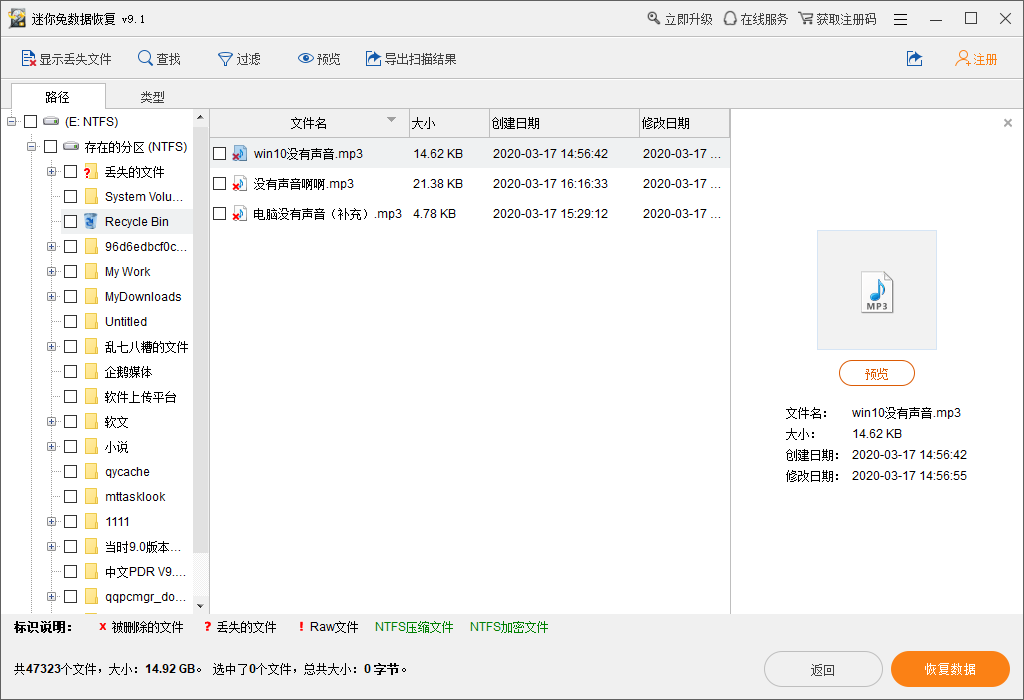The width and height of the screenshot is (1024, 700).
Task: Sort by 大小 column header
Action: pos(449,123)
